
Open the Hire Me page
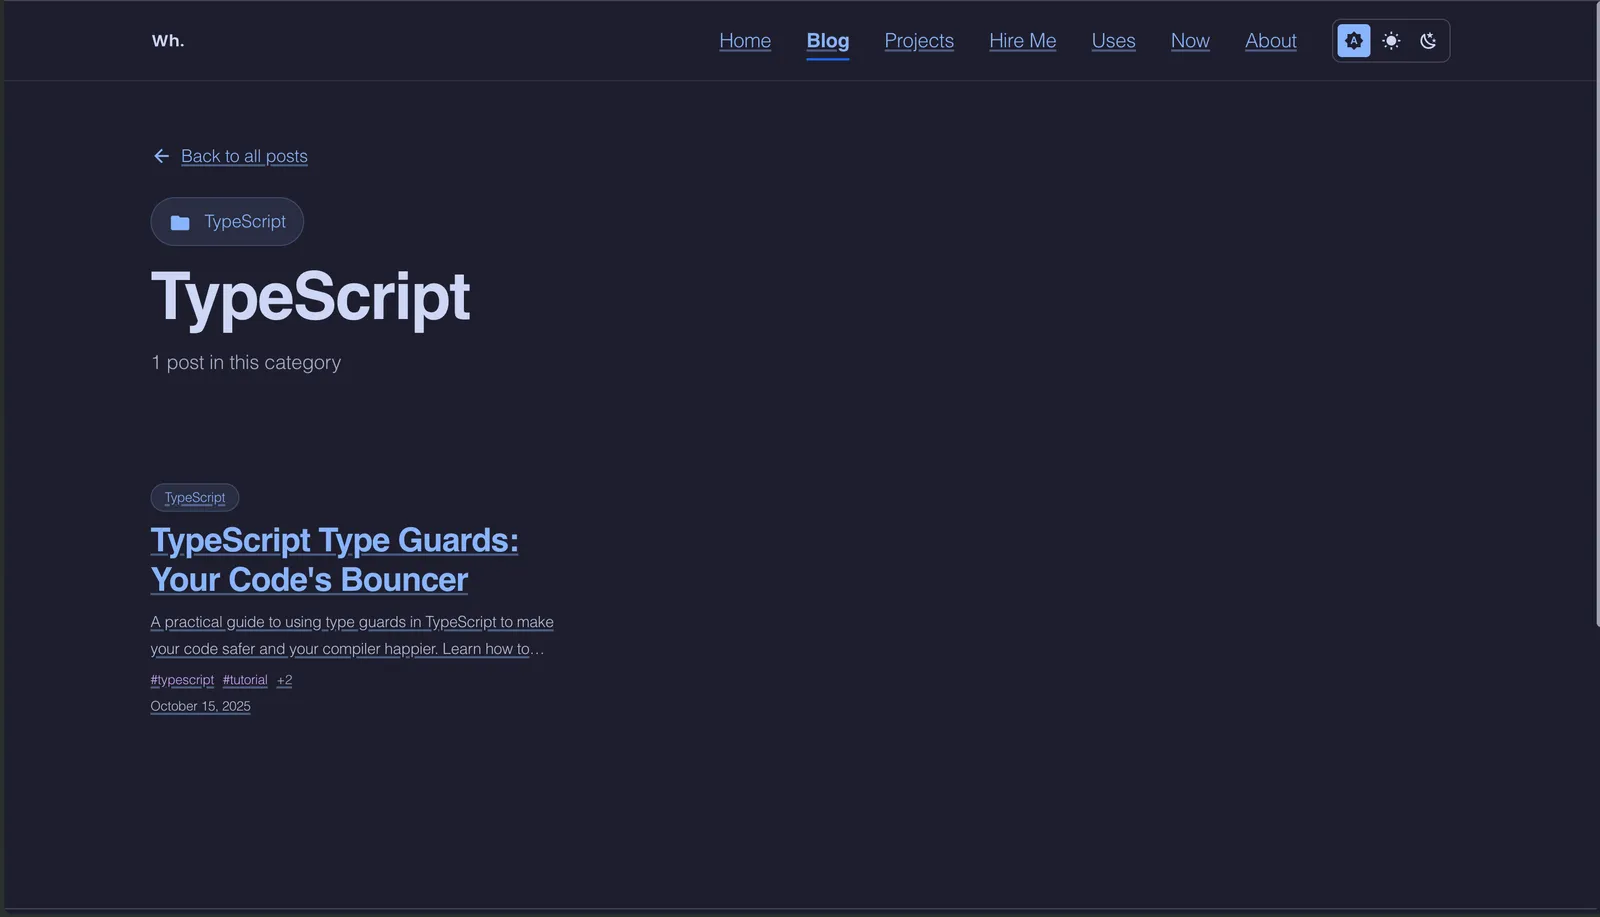(1022, 41)
